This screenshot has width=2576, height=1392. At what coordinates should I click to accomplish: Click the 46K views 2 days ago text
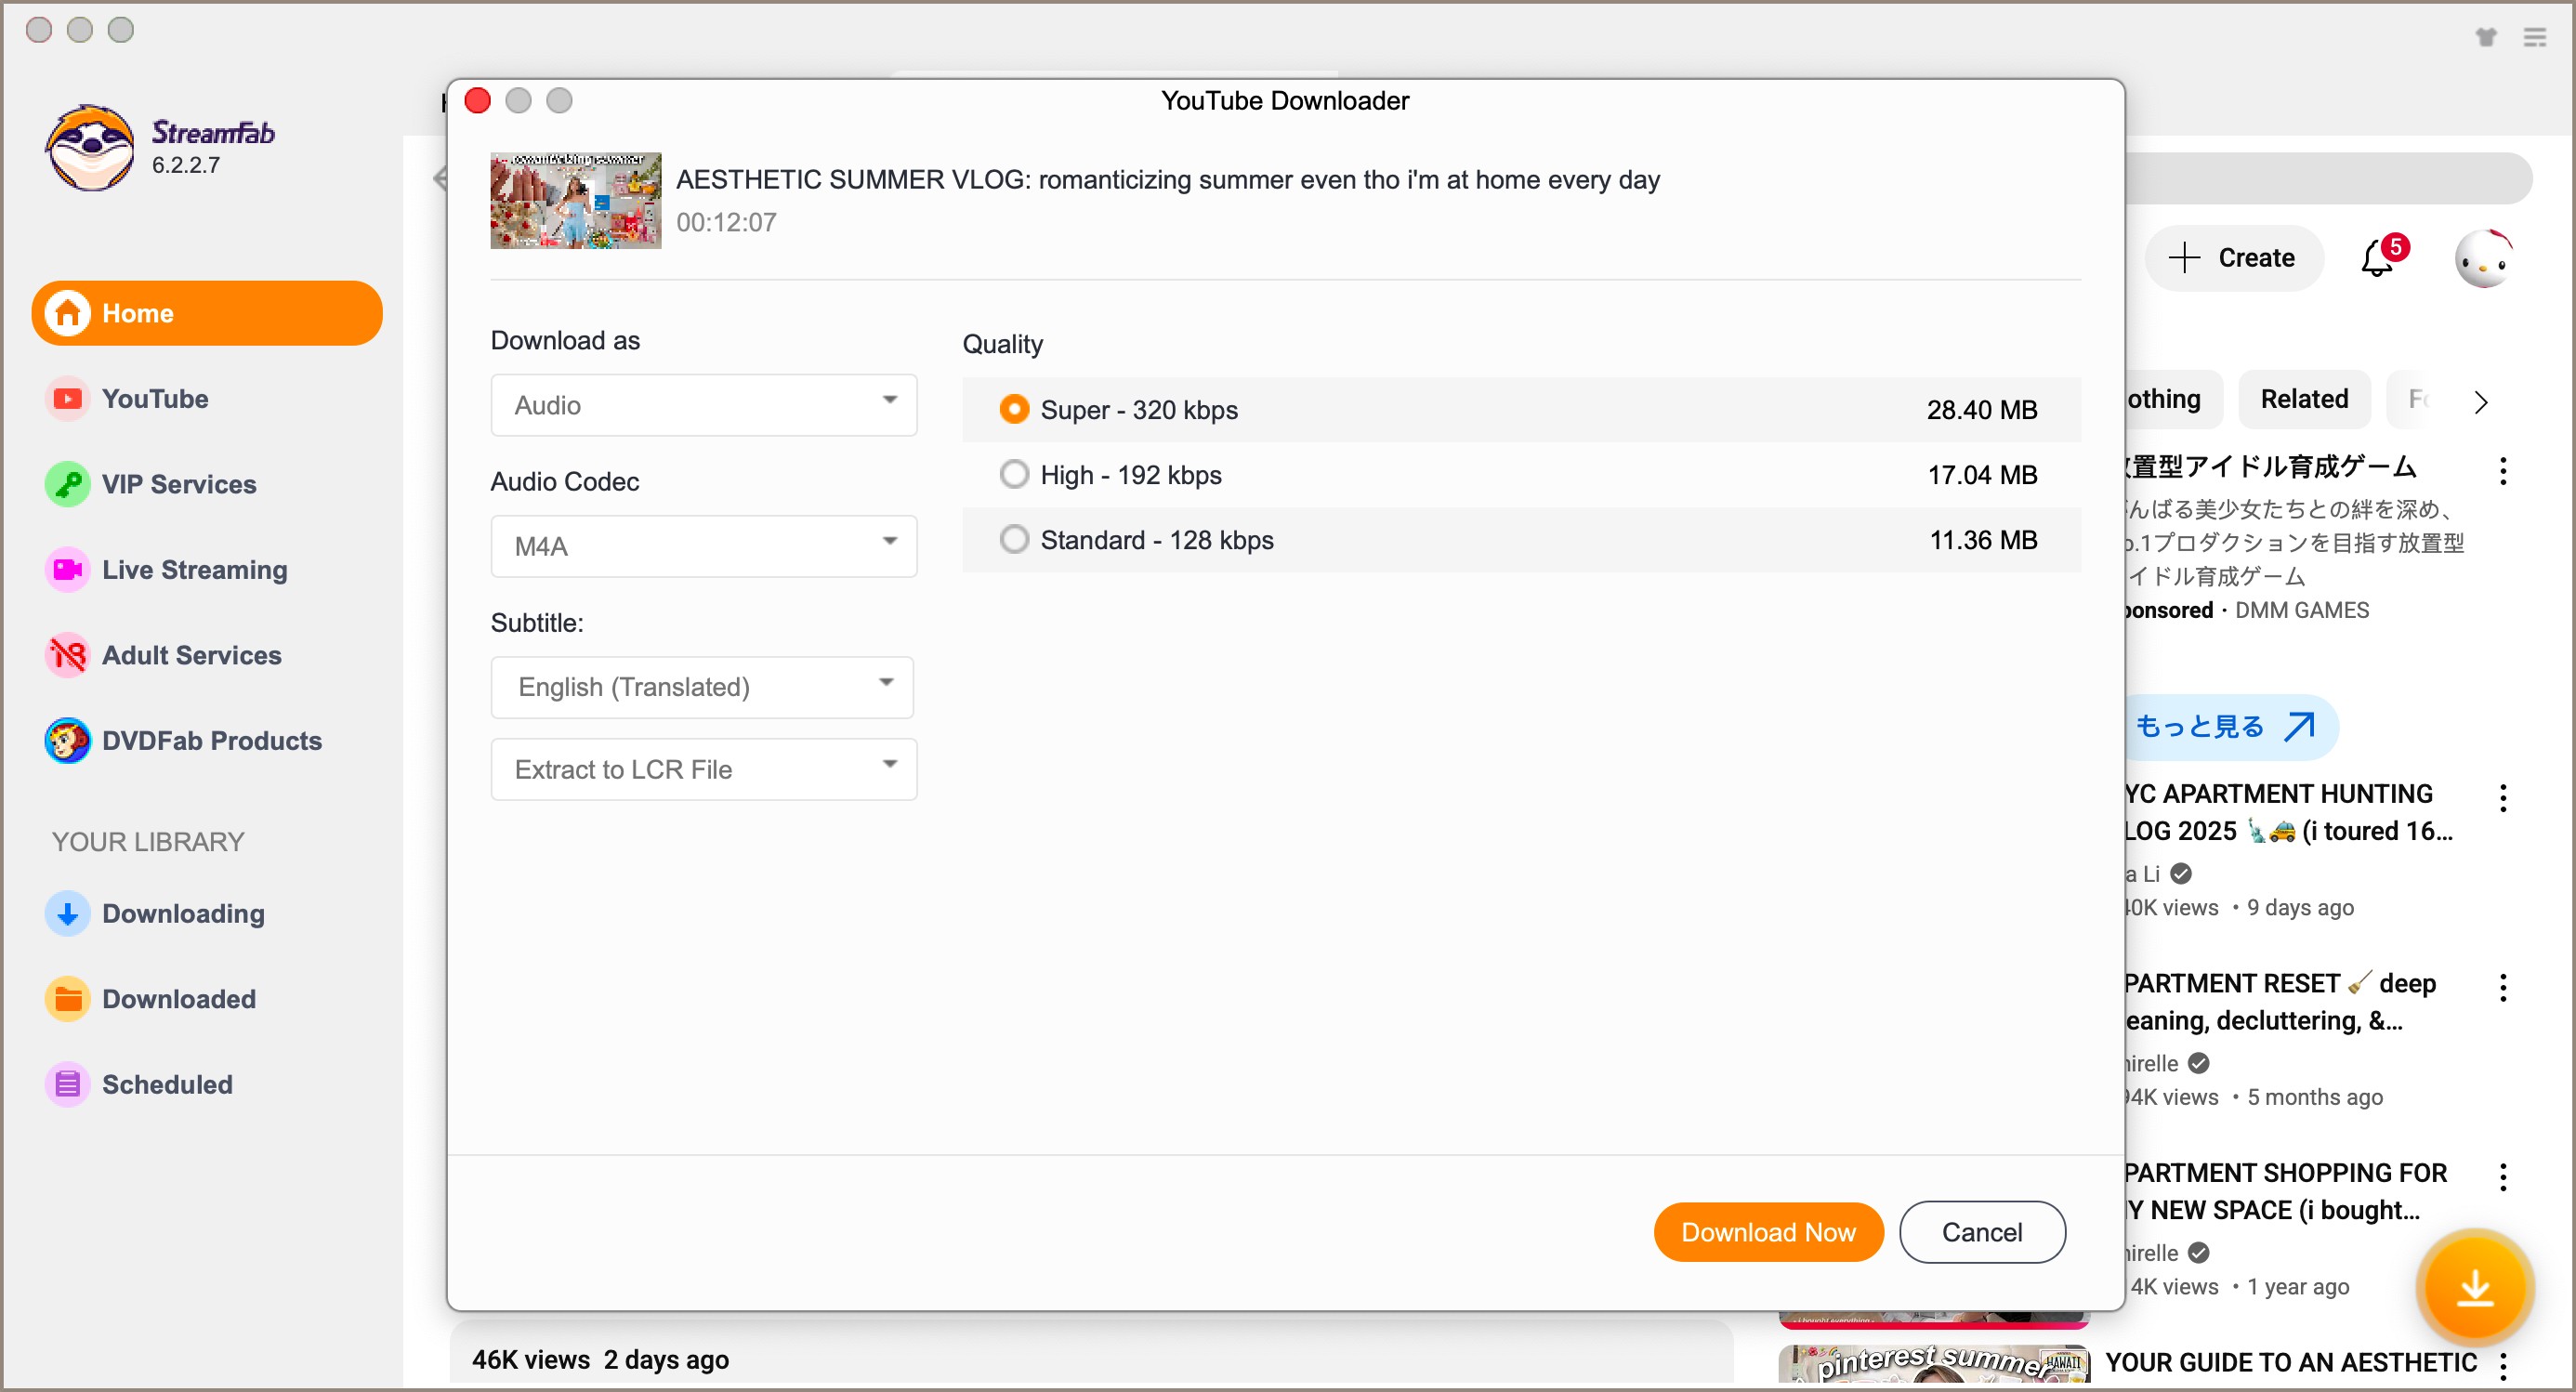tap(600, 1360)
